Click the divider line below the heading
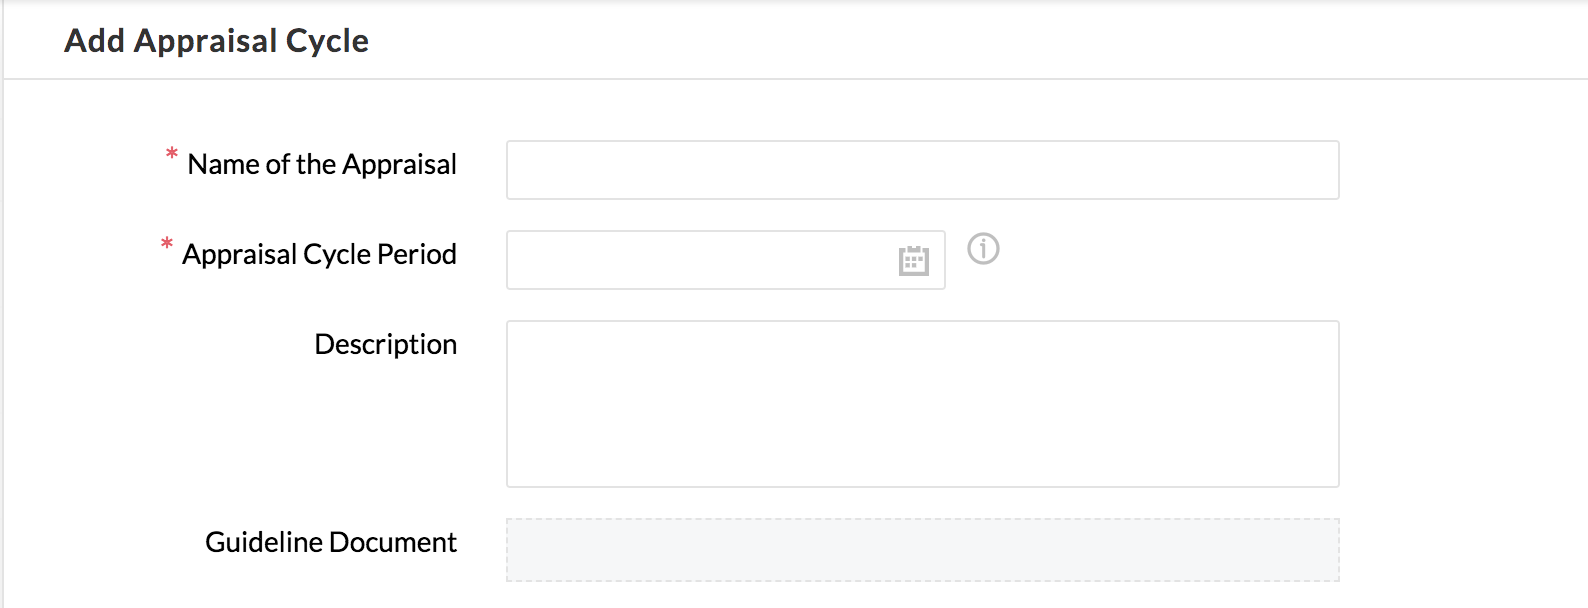This screenshot has width=1588, height=608. [794, 79]
